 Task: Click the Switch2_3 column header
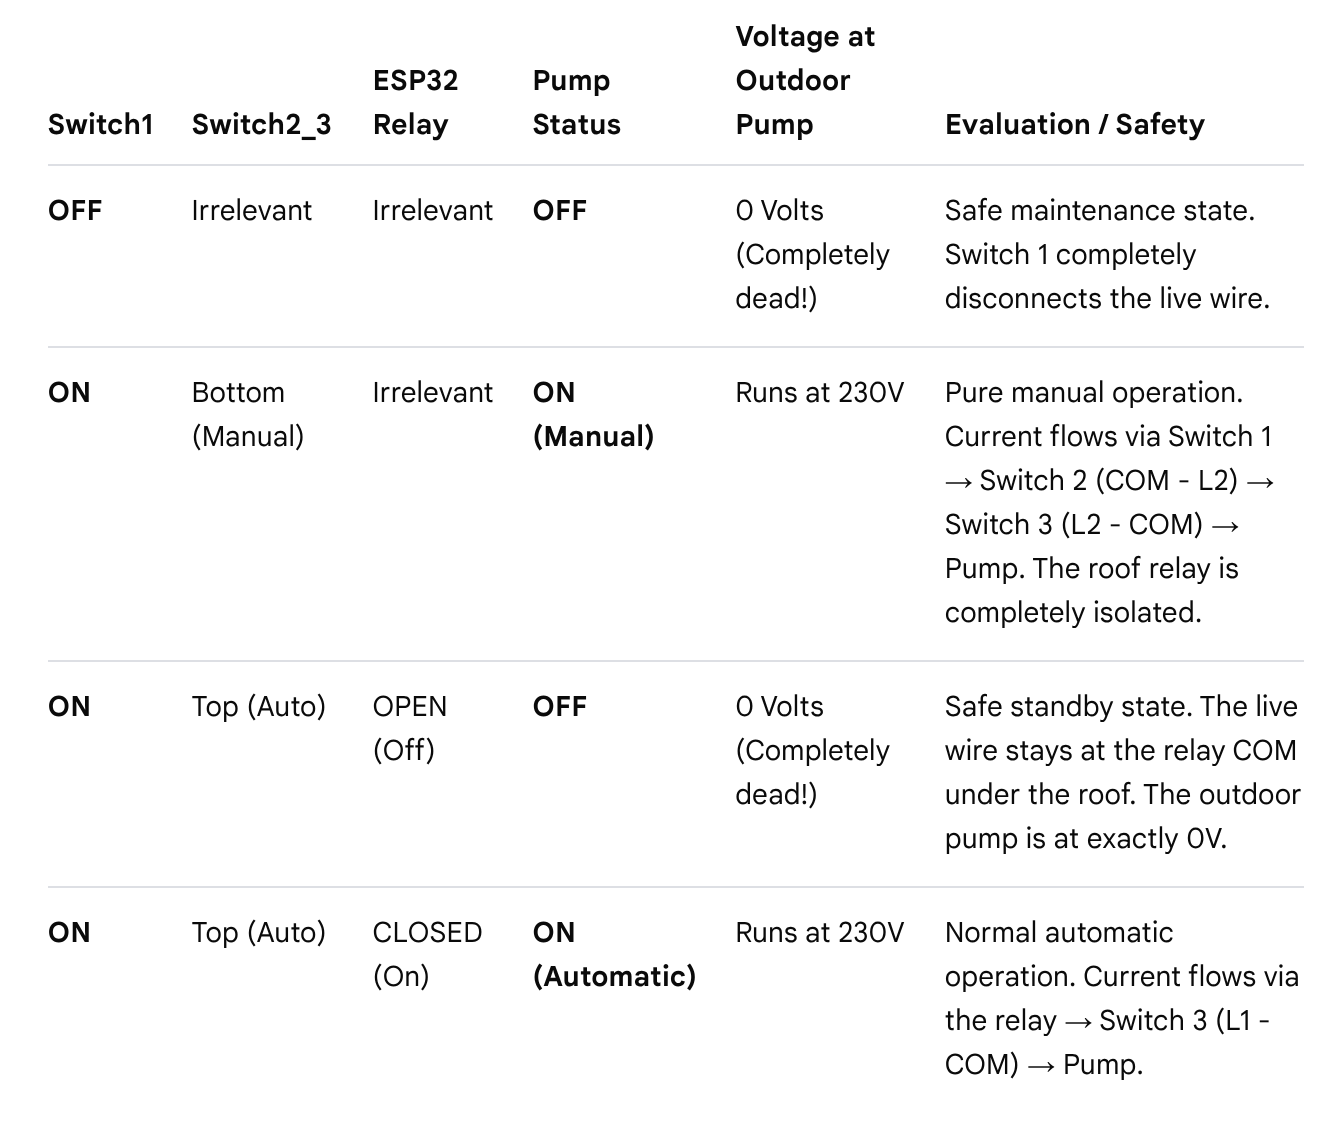point(261,125)
